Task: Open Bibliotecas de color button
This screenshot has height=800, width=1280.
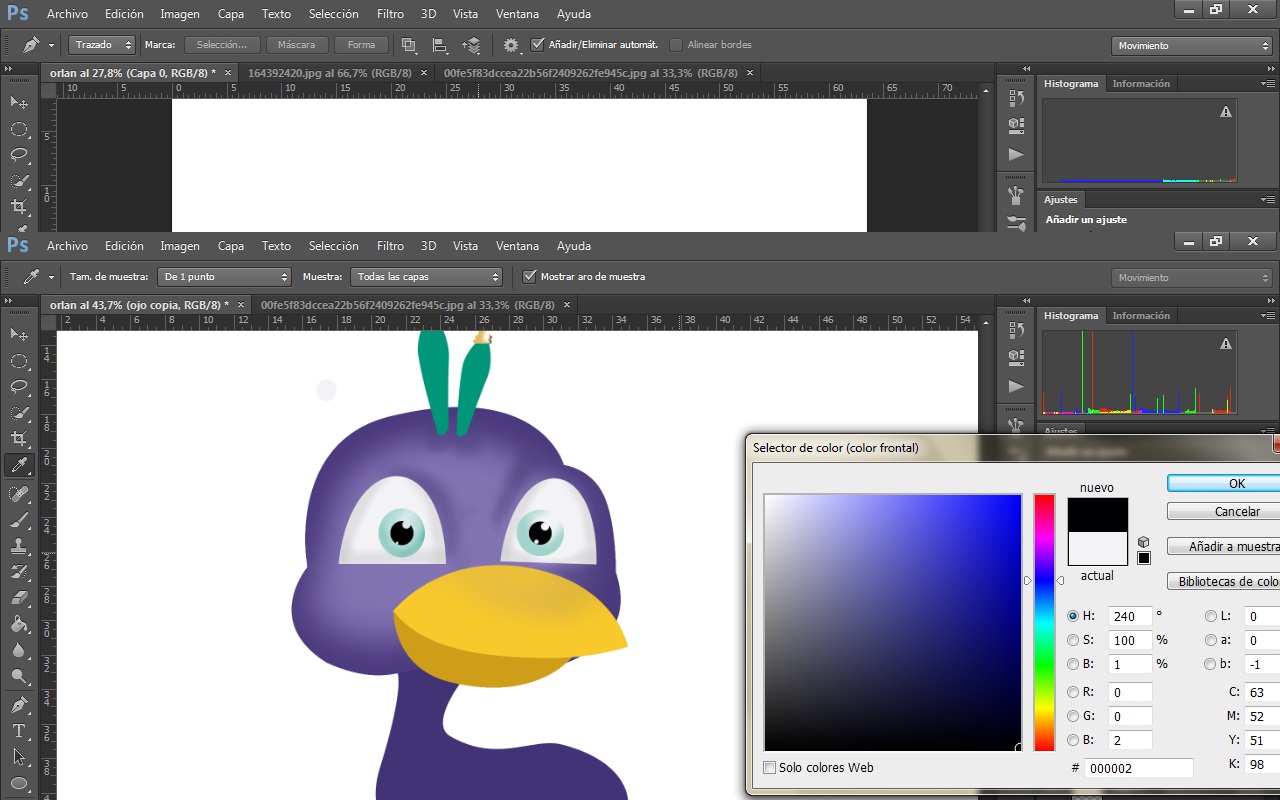Action: click(x=1224, y=581)
